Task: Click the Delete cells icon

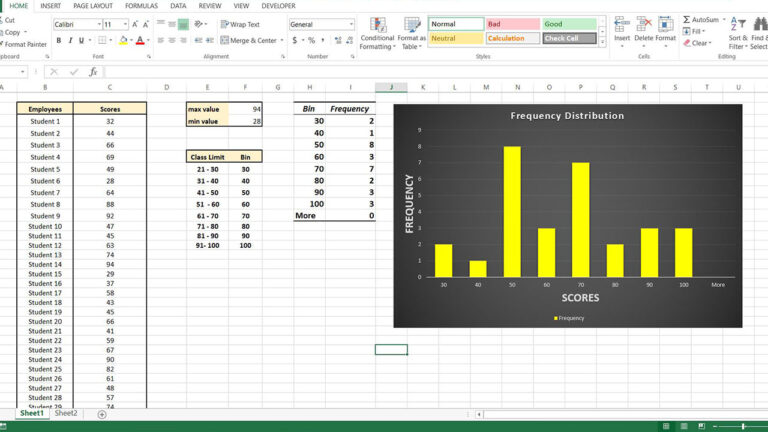Action: coord(643,28)
